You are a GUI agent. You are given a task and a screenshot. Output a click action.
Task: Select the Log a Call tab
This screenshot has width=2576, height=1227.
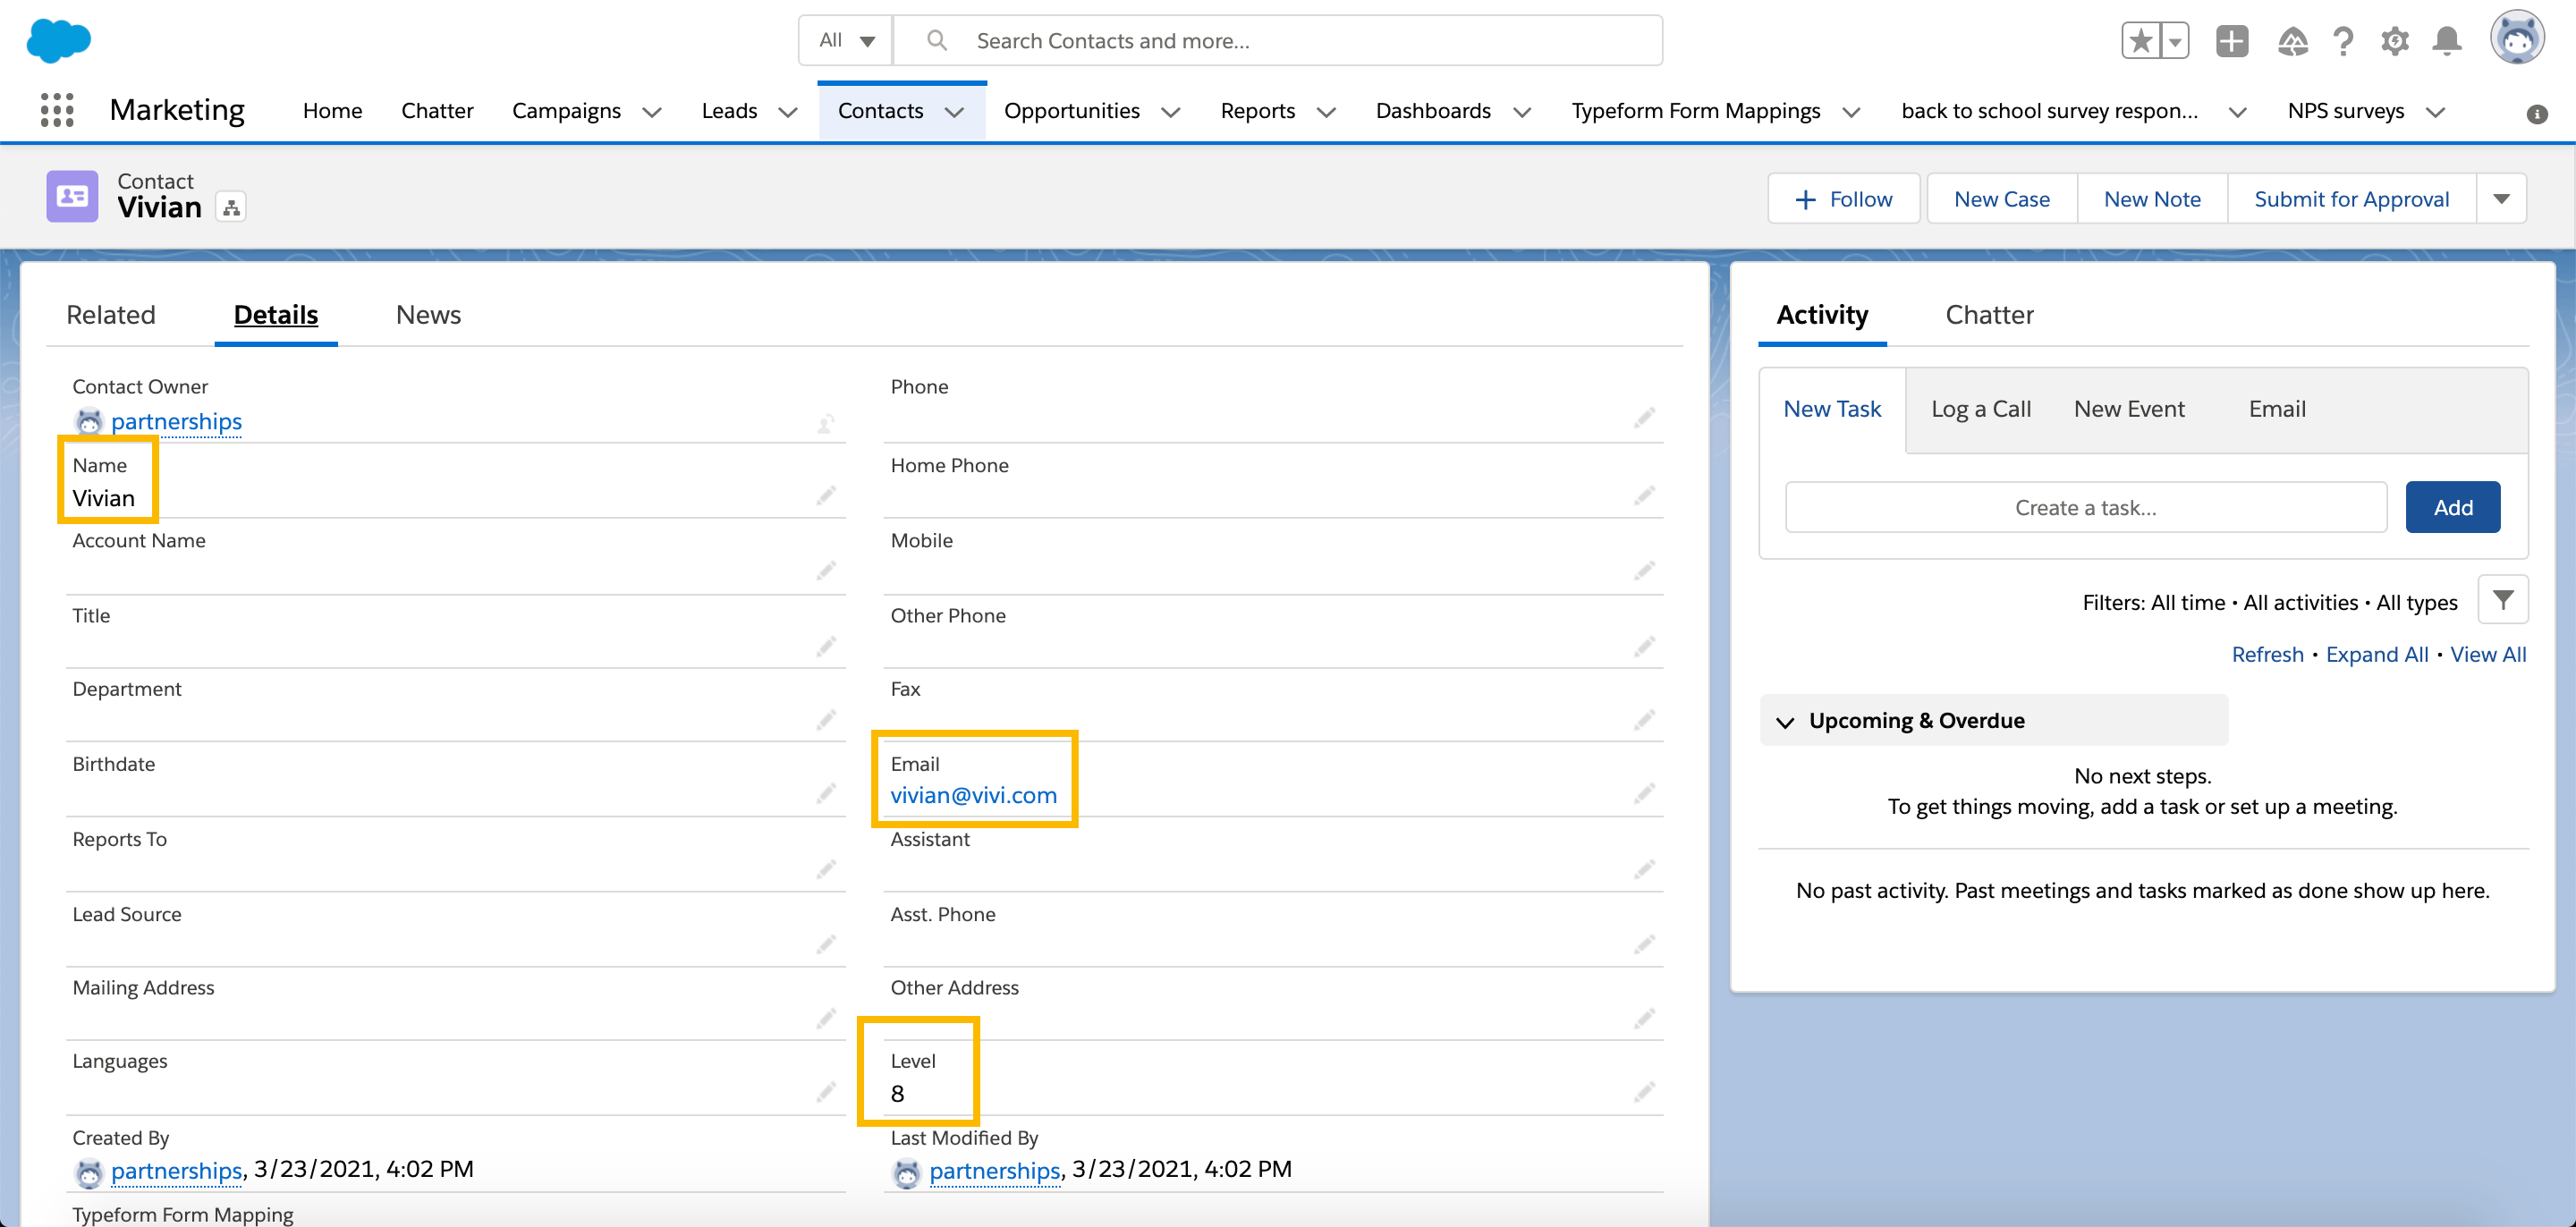coord(1980,409)
